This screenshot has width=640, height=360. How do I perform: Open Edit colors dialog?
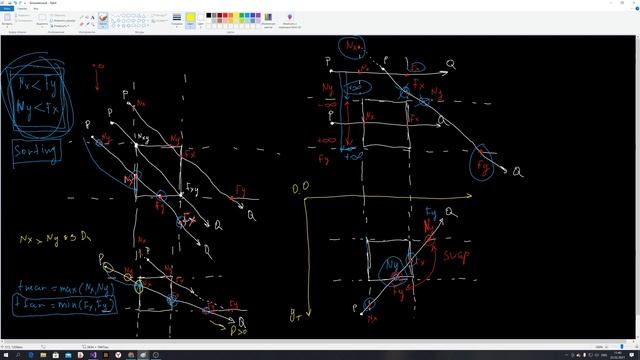[268, 20]
